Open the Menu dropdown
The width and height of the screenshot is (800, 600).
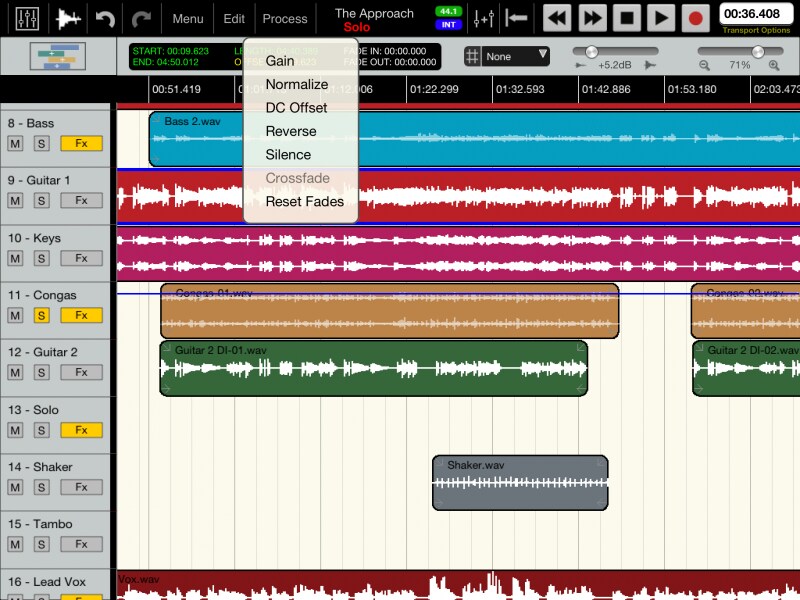(x=188, y=19)
